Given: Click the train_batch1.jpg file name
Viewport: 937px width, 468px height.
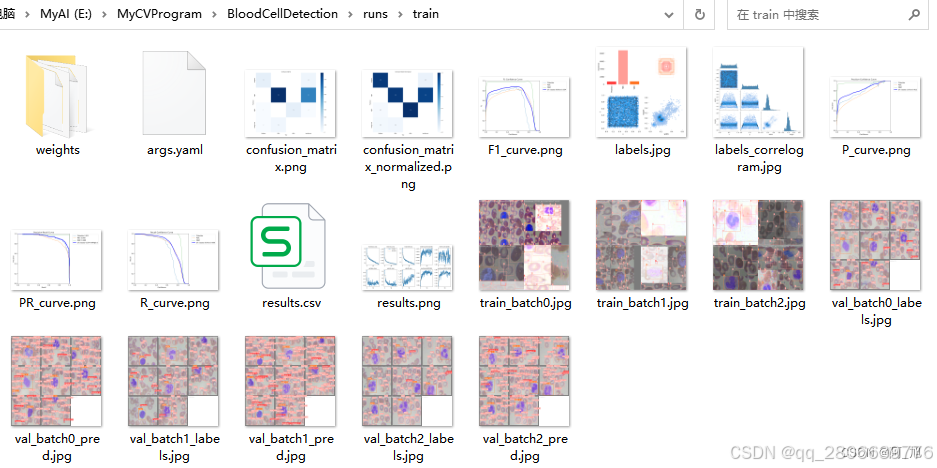Looking at the screenshot, I should [x=642, y=302].
